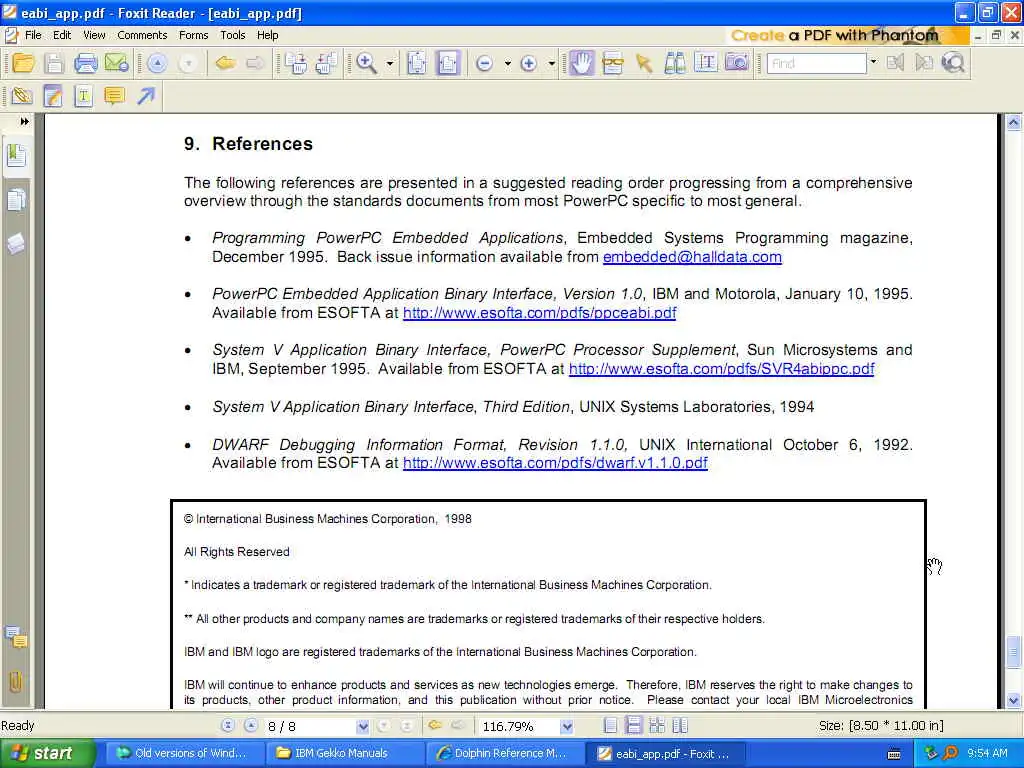Click the Print toolbar icon

coord(86,63)
